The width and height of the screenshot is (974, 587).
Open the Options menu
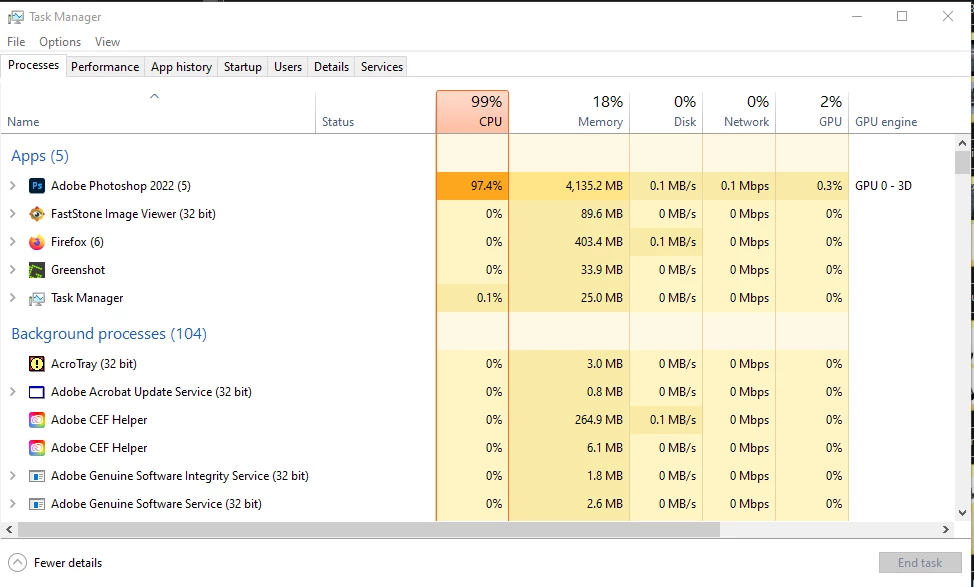[x=60, y=42]
